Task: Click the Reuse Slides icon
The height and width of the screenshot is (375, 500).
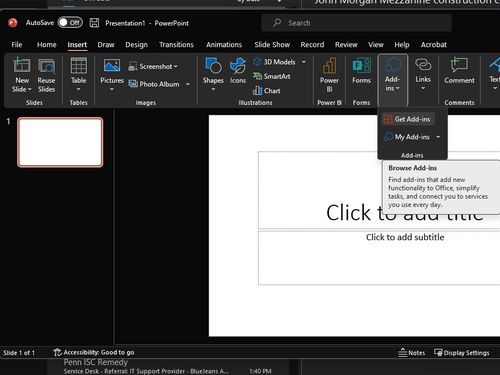Action: (x=46, y=67)
